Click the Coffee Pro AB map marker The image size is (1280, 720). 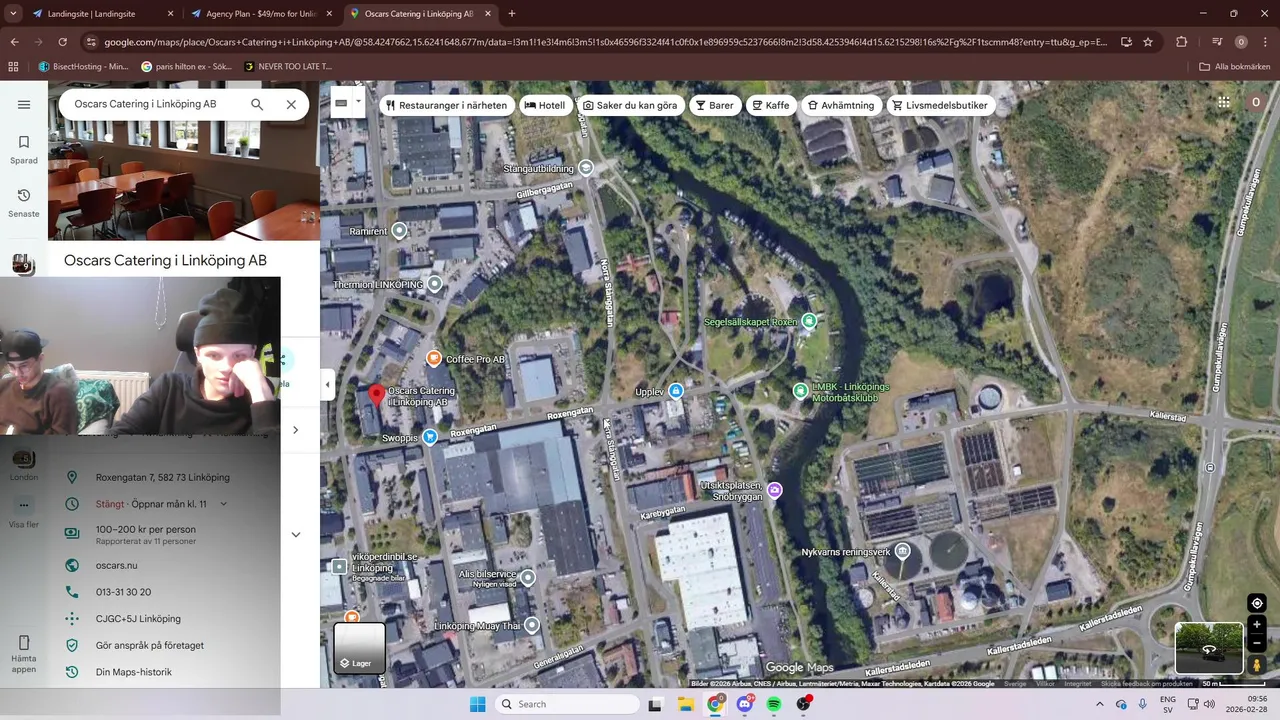click(434, 358)
